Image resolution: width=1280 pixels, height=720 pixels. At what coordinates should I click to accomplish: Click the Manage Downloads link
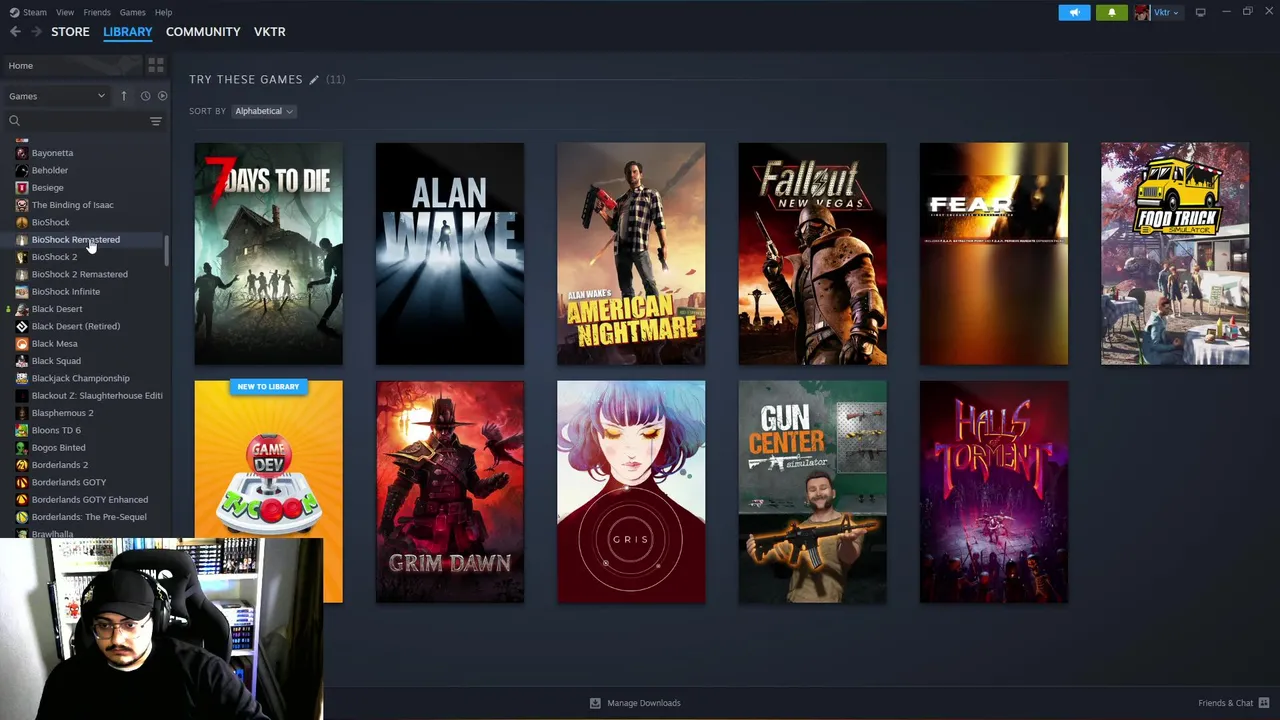pos(644,703)
